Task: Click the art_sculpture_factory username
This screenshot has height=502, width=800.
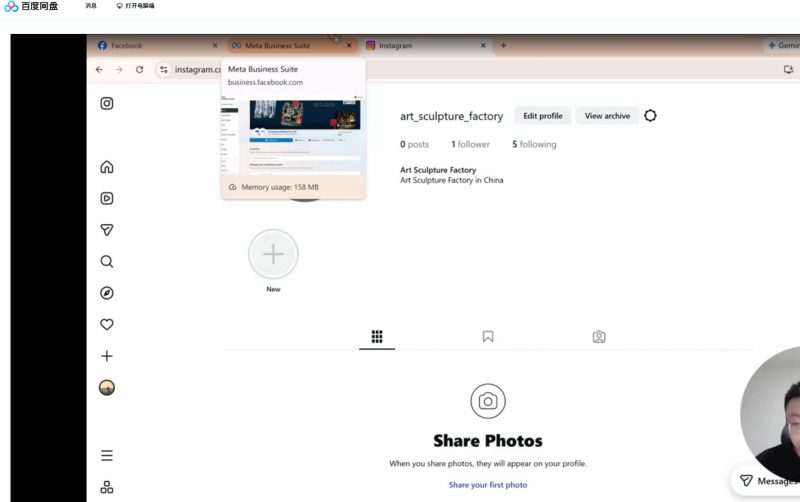Action: [x=452, y=116]
